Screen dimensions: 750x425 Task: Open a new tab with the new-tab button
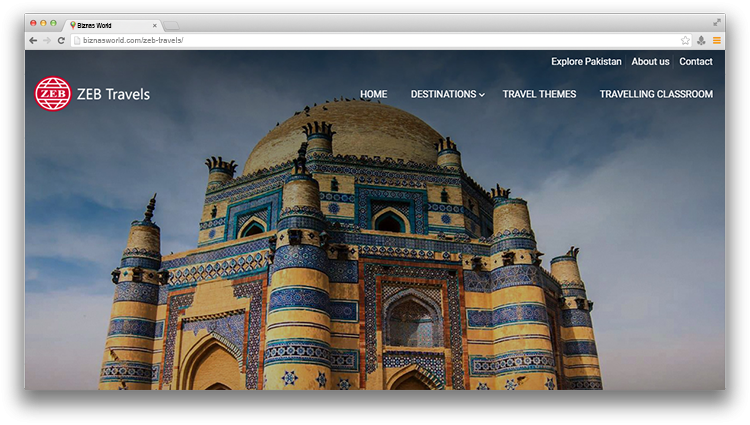coord(171,25)
